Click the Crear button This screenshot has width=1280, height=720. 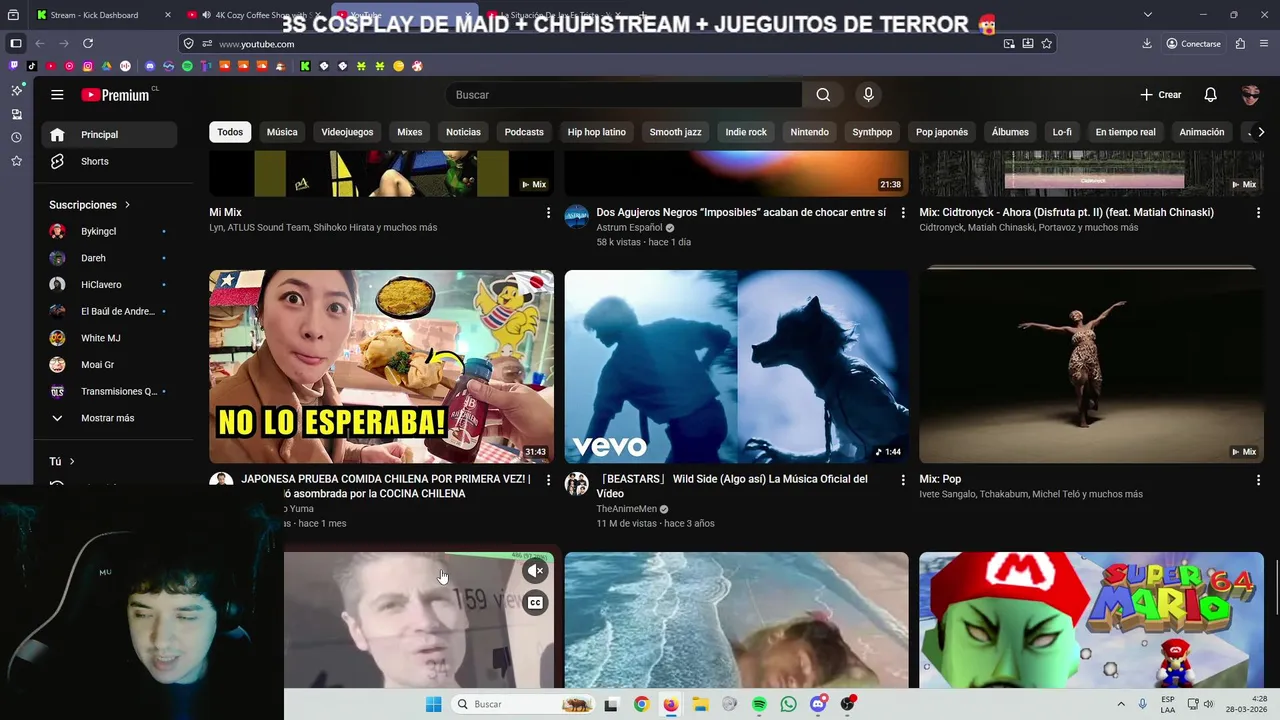tap(1161, 95)
